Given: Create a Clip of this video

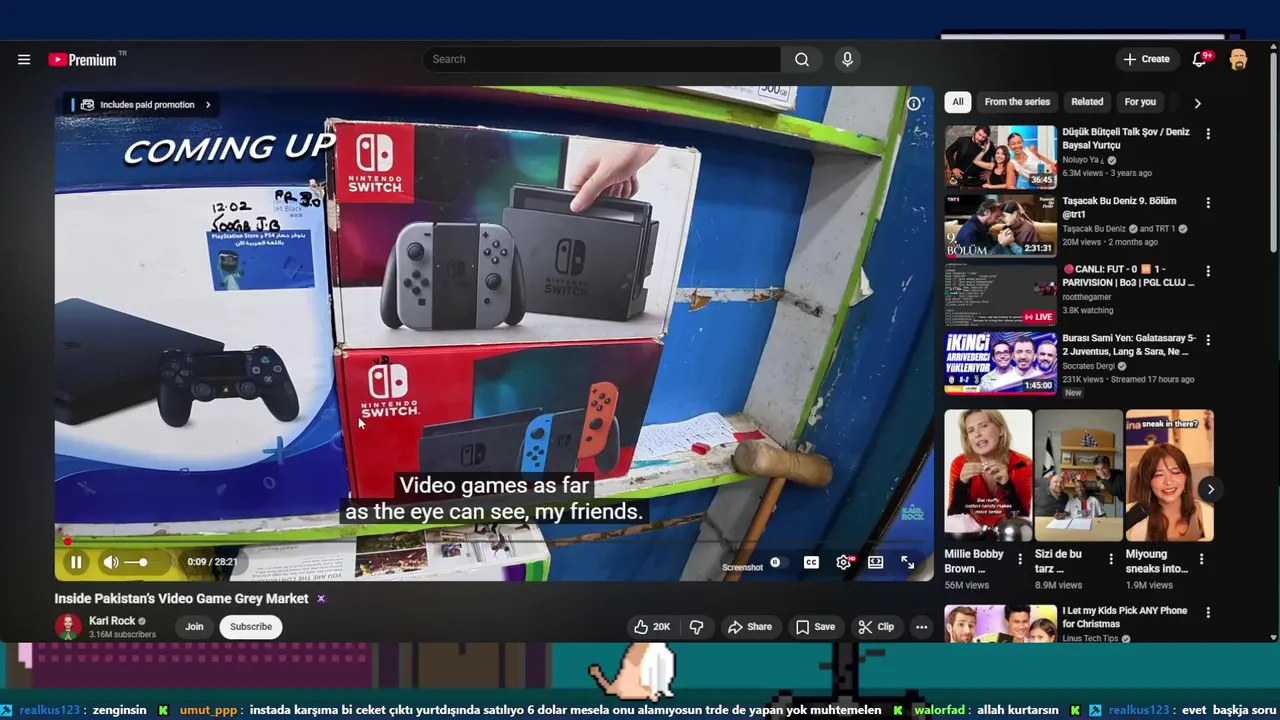Looking at the screenshot, I should click(876, 627).
